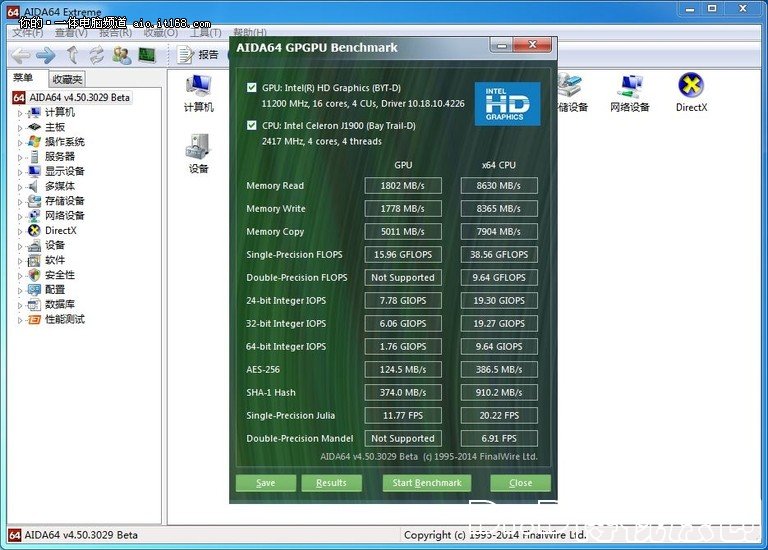Click the Save button
The width and height of the screenshot is (768, 550).
click(265, 483)
